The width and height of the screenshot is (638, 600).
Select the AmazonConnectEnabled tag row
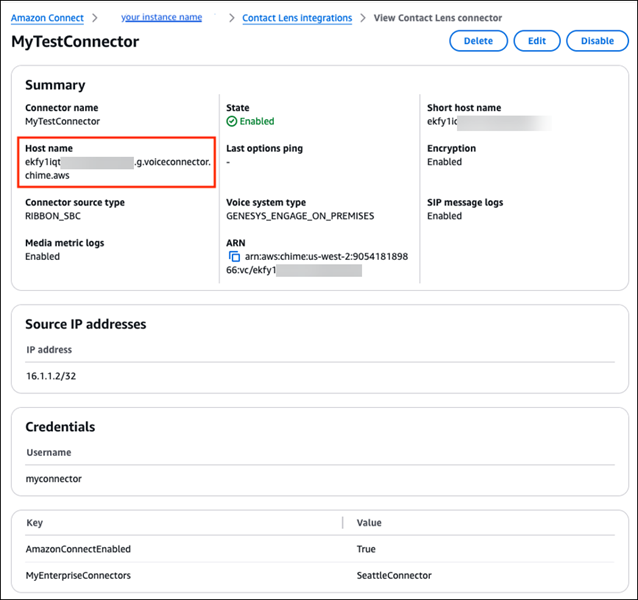78,549
